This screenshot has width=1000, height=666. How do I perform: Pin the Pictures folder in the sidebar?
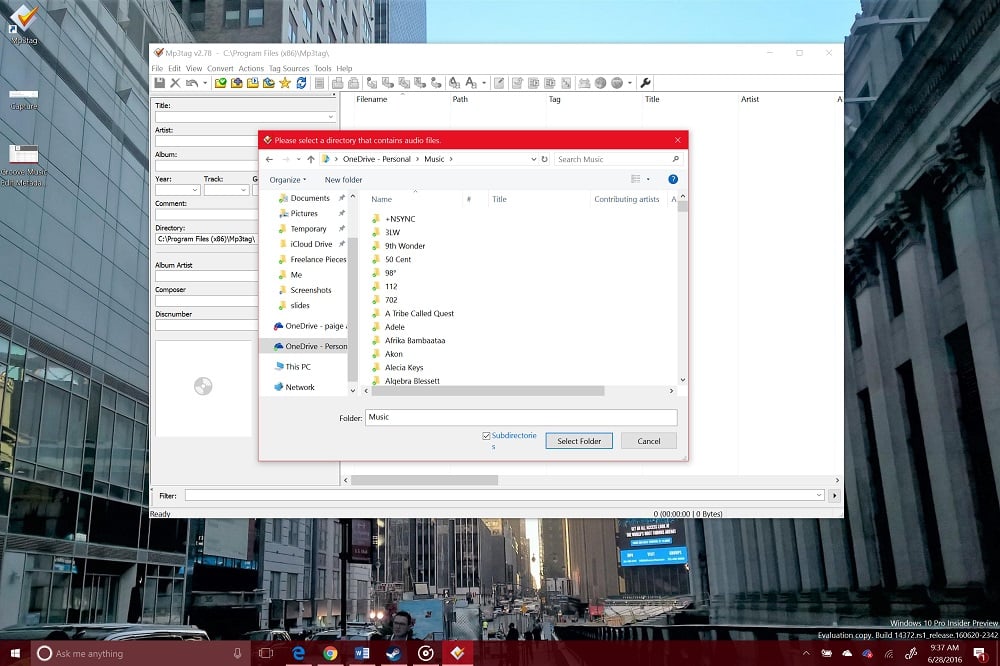pos(341,213)
